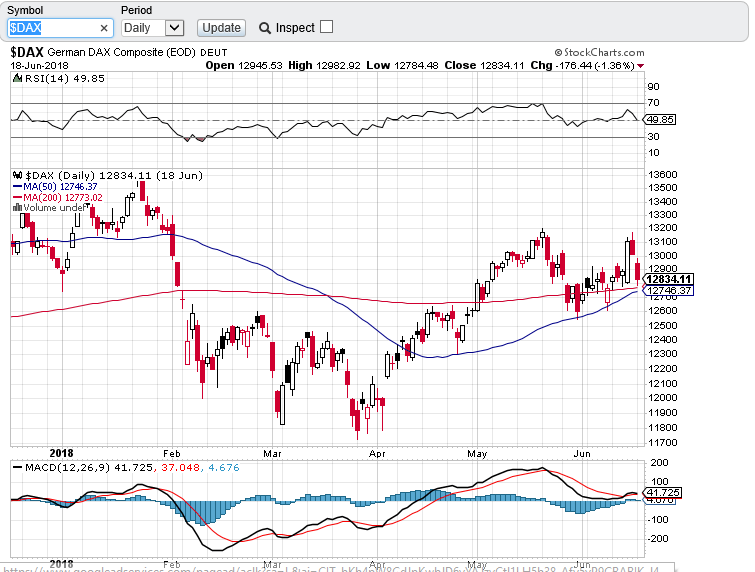Click the MACD histogram value 4.676
The image size is (755, 572).
tap(224, 468)
